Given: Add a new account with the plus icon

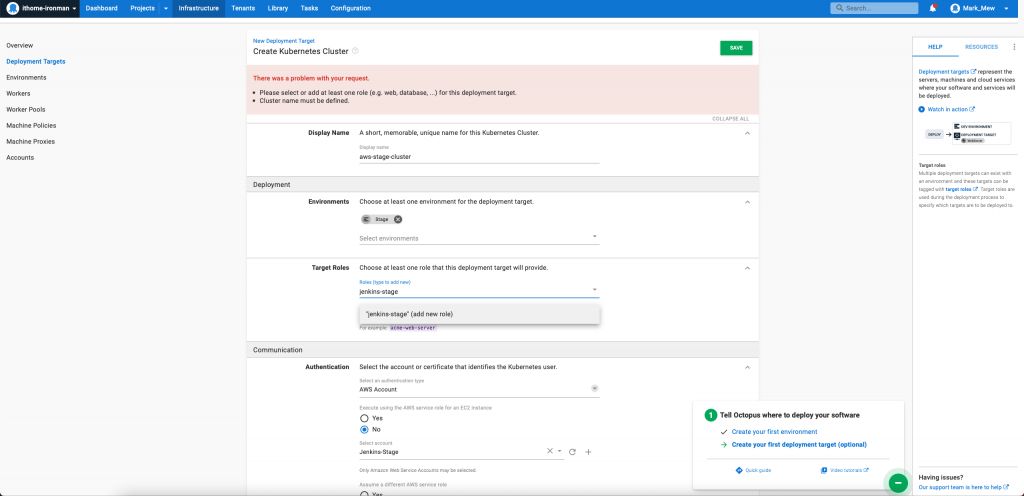Looking at the screenshot, I should (588, 452).
